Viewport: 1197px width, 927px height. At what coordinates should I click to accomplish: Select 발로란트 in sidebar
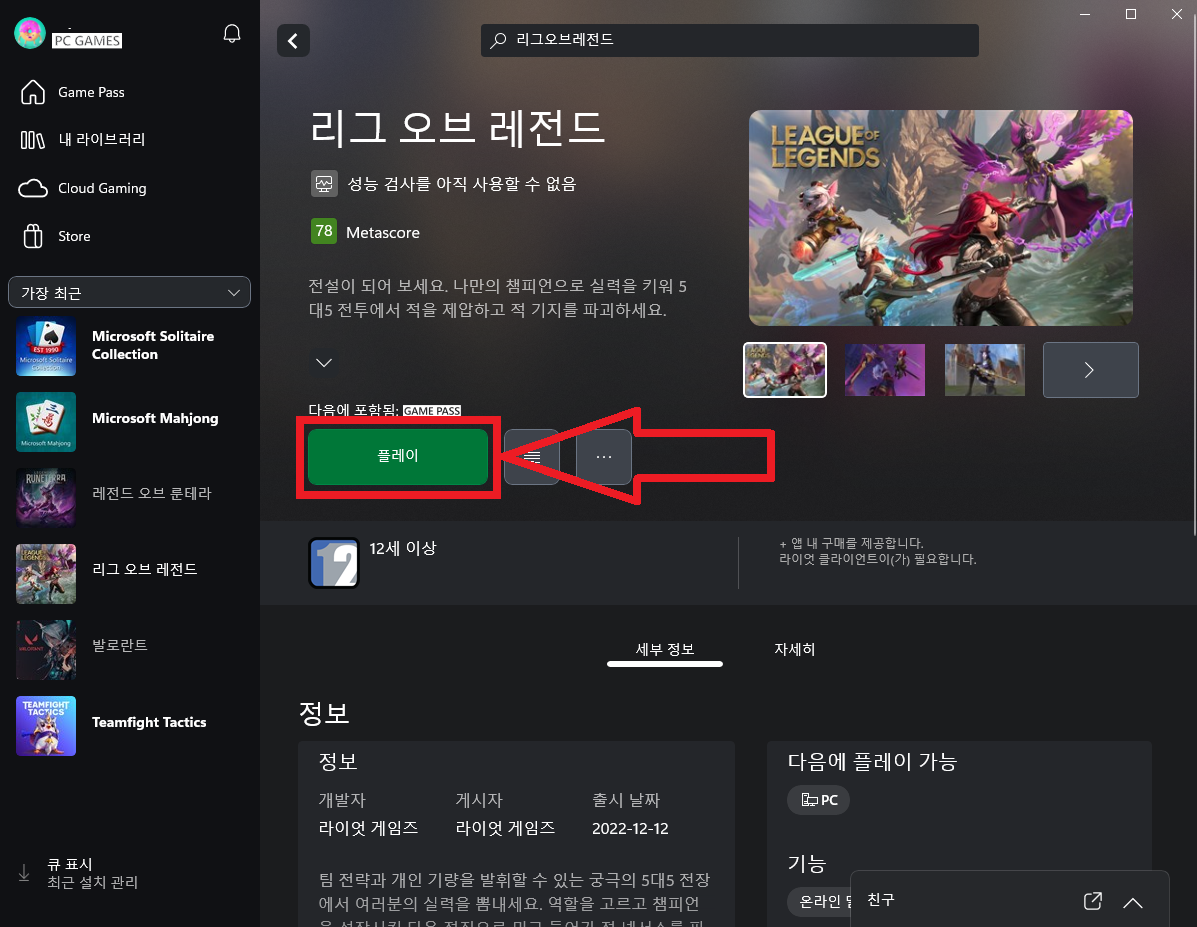point(130,649)
